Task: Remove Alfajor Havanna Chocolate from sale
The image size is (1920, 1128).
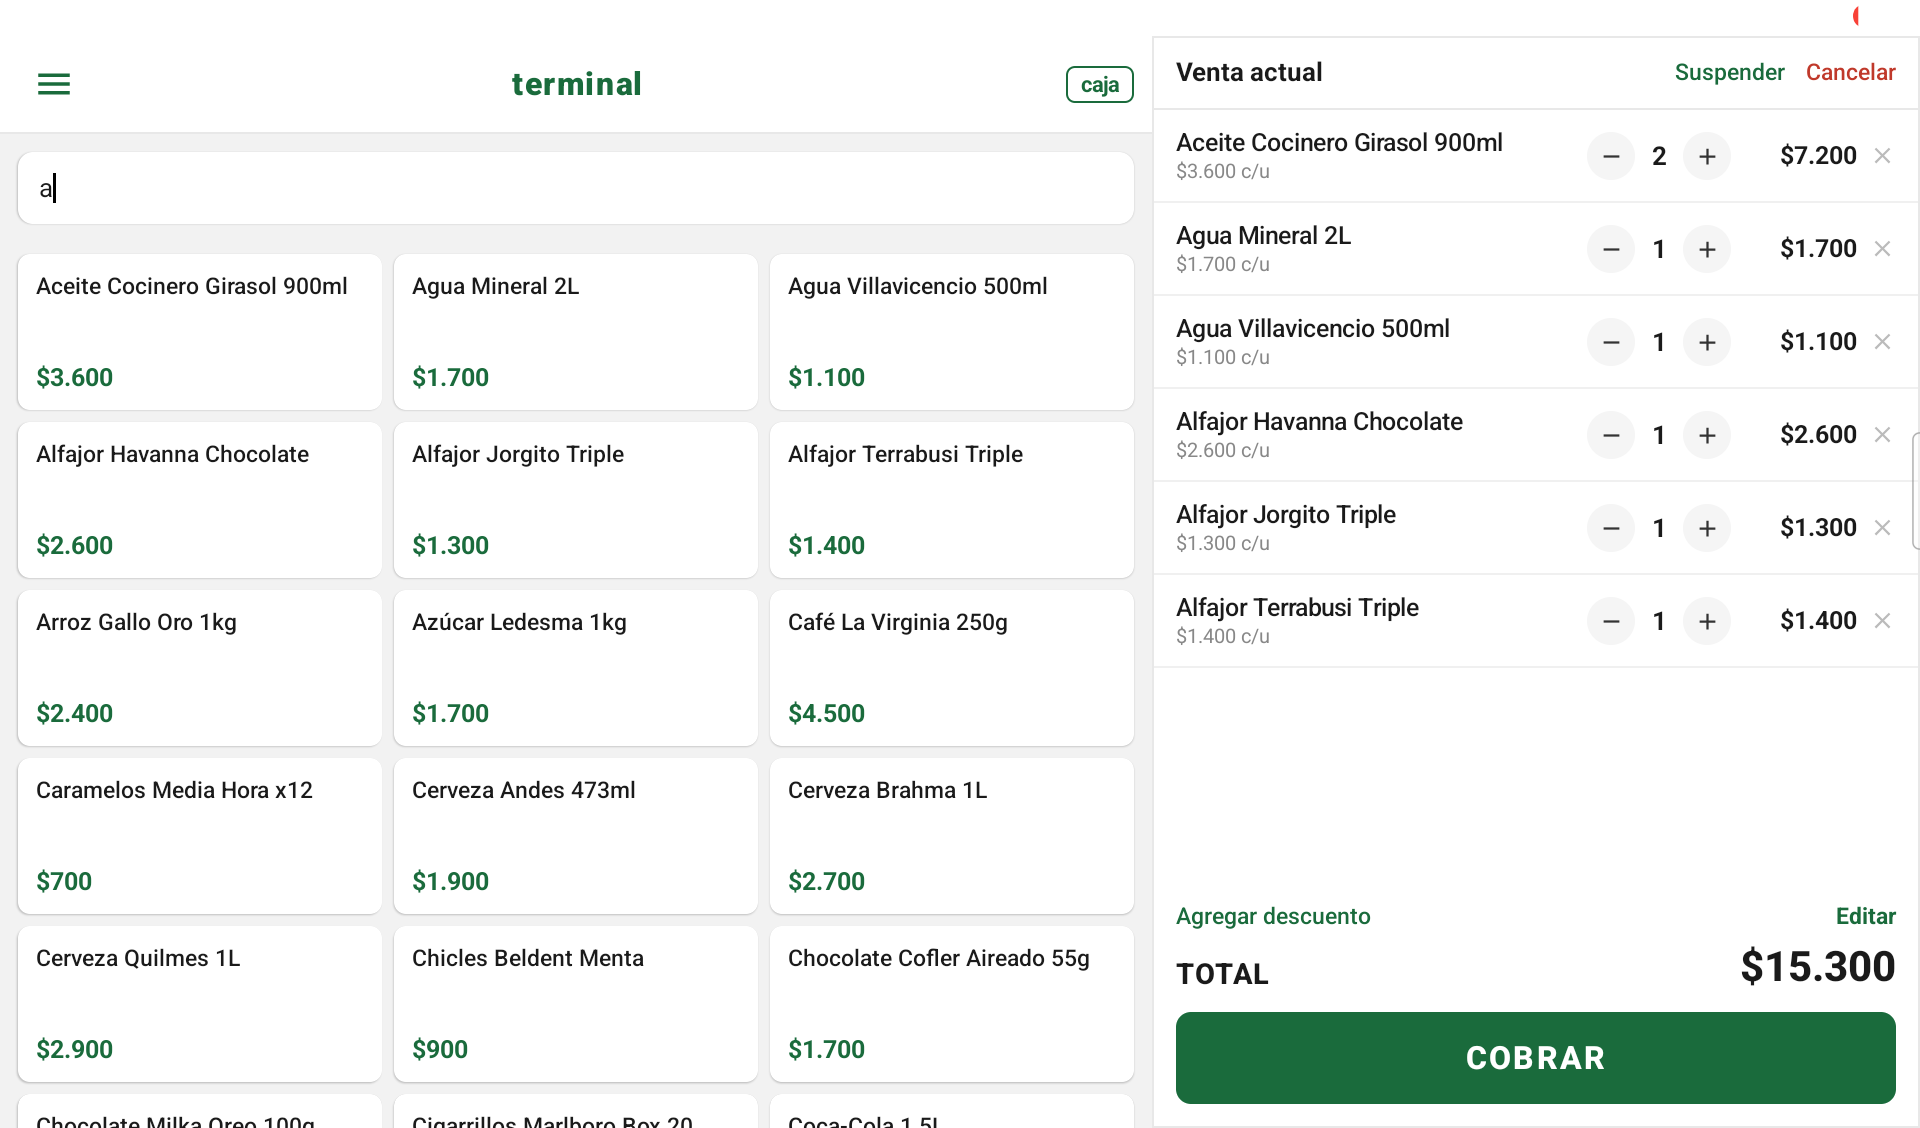Action: 1882,435
